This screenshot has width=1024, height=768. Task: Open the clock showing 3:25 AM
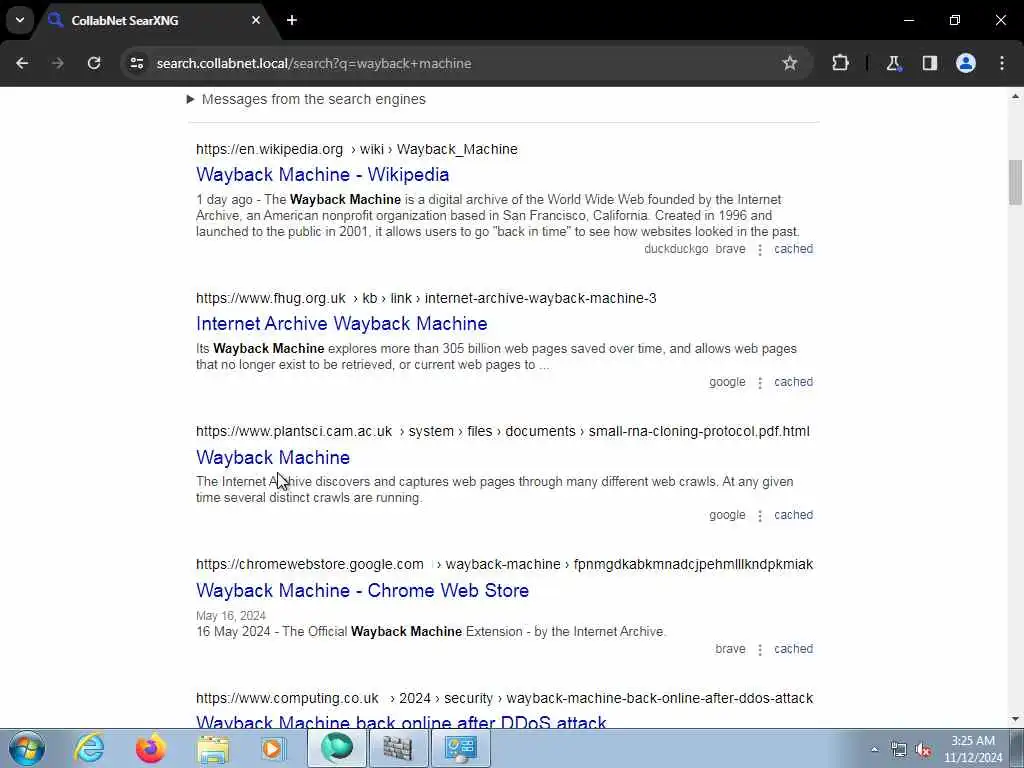coord(973,749)
